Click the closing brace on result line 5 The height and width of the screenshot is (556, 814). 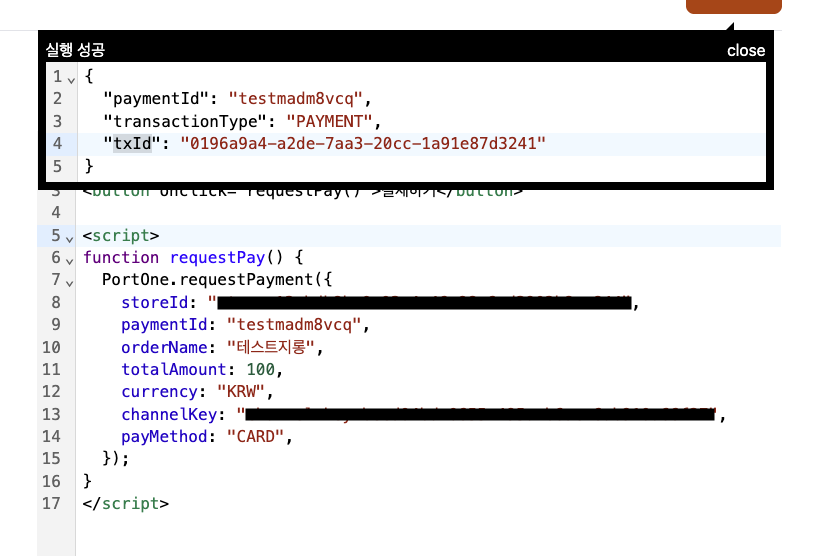click(x=89, y=166)
